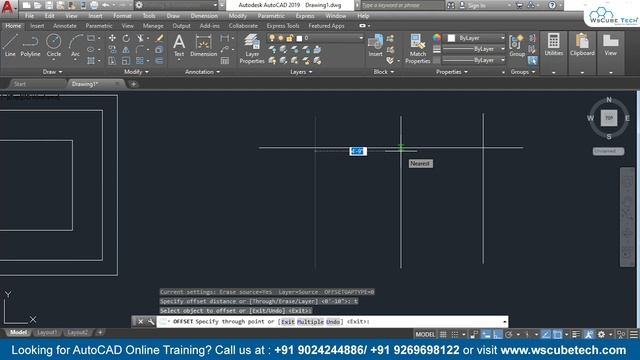Expand the Properties panel

tap(452, 72)
